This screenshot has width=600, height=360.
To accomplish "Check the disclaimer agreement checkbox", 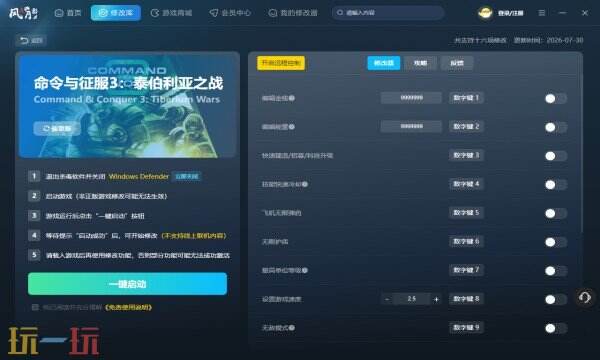I will tap(35, 307).
